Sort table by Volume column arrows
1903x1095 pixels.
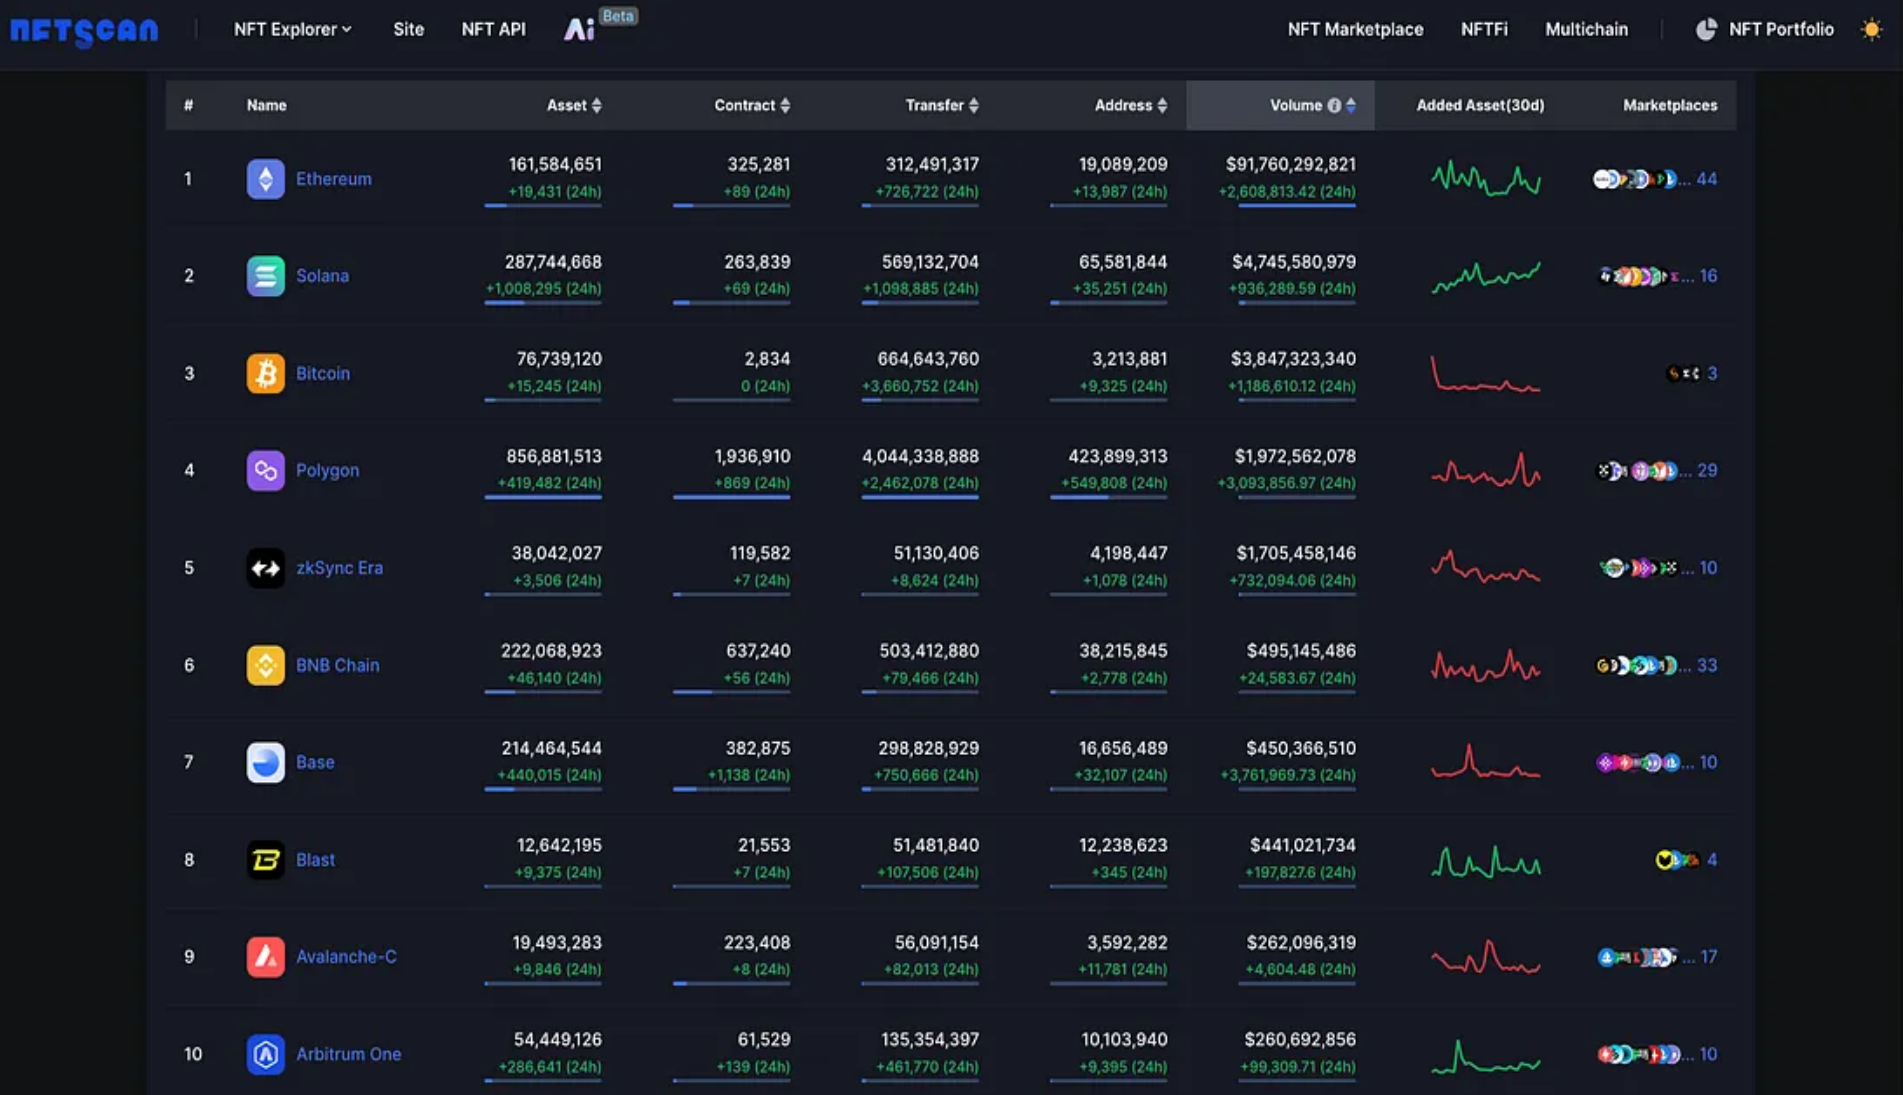tap(1351, 105)
